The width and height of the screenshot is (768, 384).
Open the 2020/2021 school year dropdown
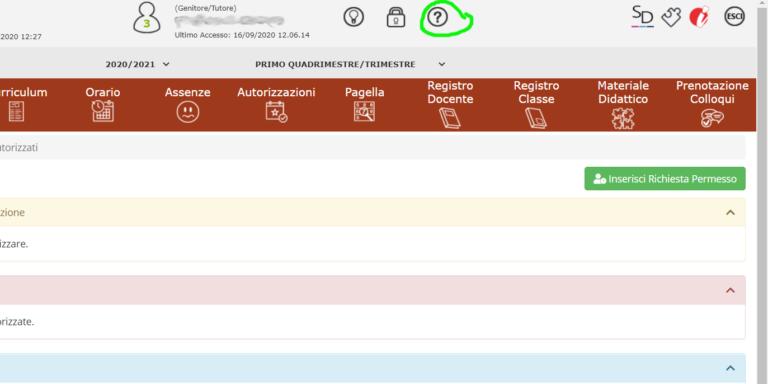tap(138, 64)
